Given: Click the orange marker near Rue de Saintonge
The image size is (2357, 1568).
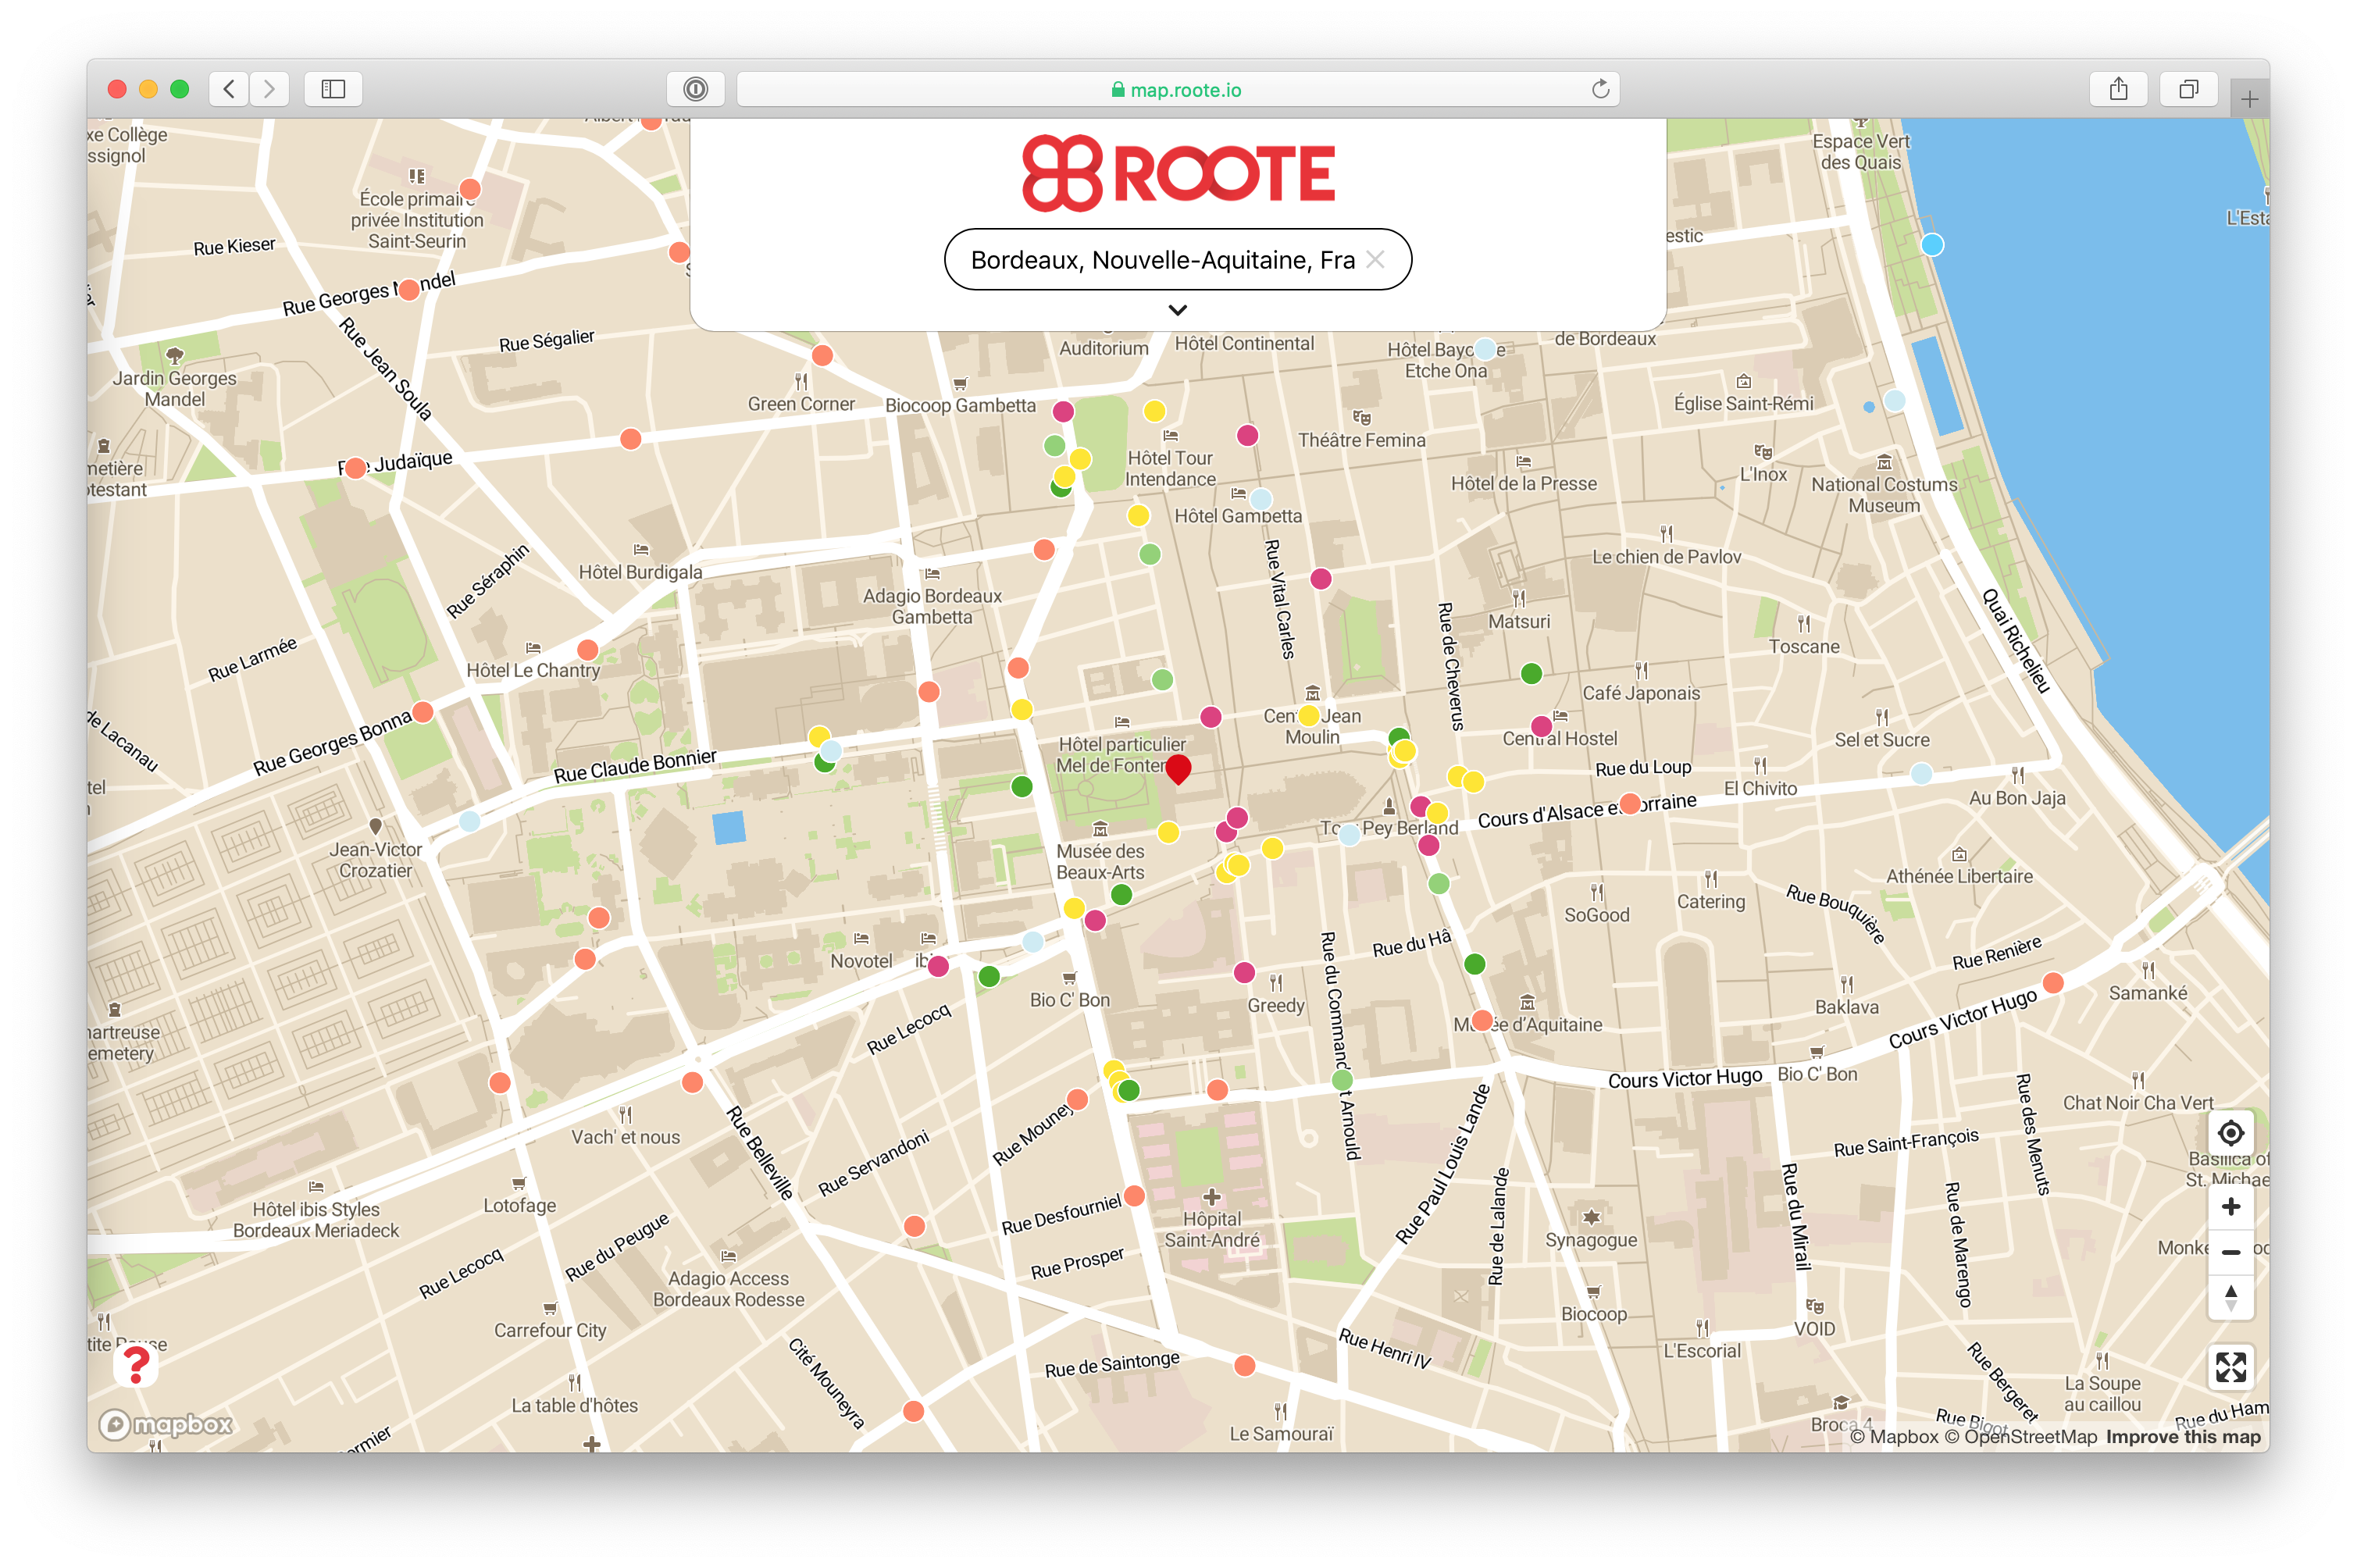Looking at the screenshot, I should click(1244, 1365).
